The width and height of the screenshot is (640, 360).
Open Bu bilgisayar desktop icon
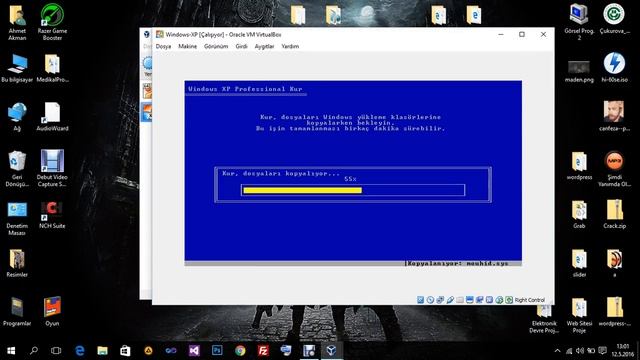17,68
